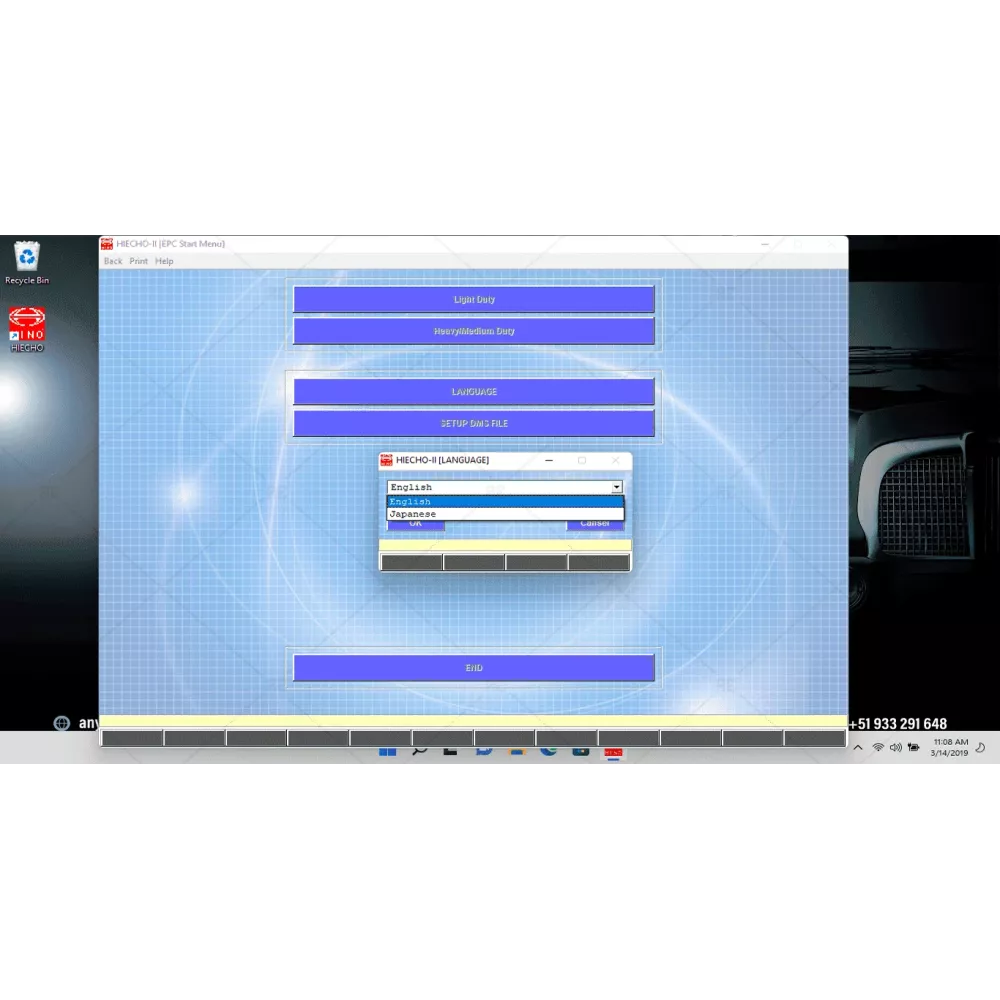This screenshot has width=1000, height=1000.
Task: Click the taskbar clock showing 11:08 AM
Action: click(x=949, y=748)
